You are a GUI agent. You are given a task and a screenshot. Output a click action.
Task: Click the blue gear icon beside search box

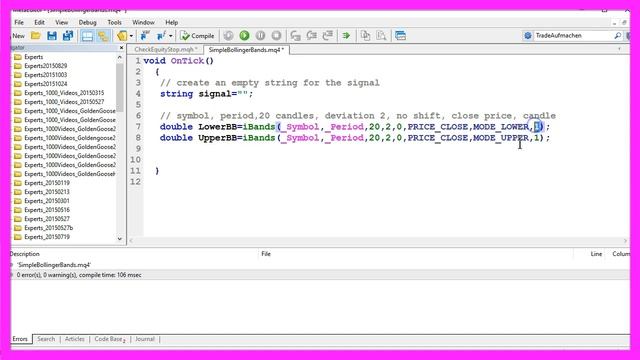[x=528, y=36]
